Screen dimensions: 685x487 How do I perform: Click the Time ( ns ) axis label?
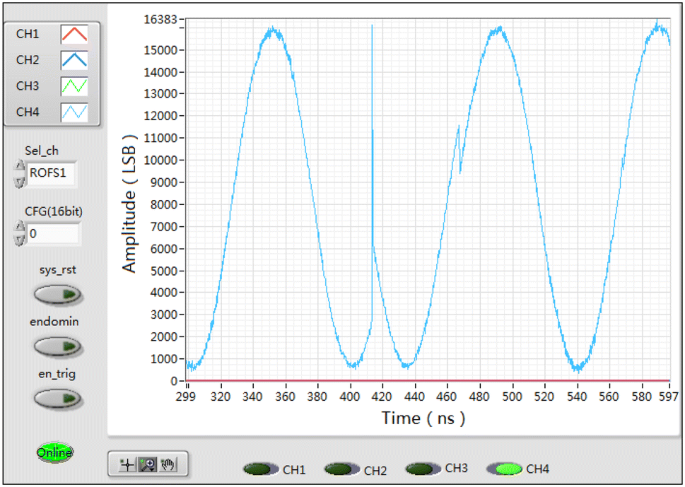click(423, 418)
